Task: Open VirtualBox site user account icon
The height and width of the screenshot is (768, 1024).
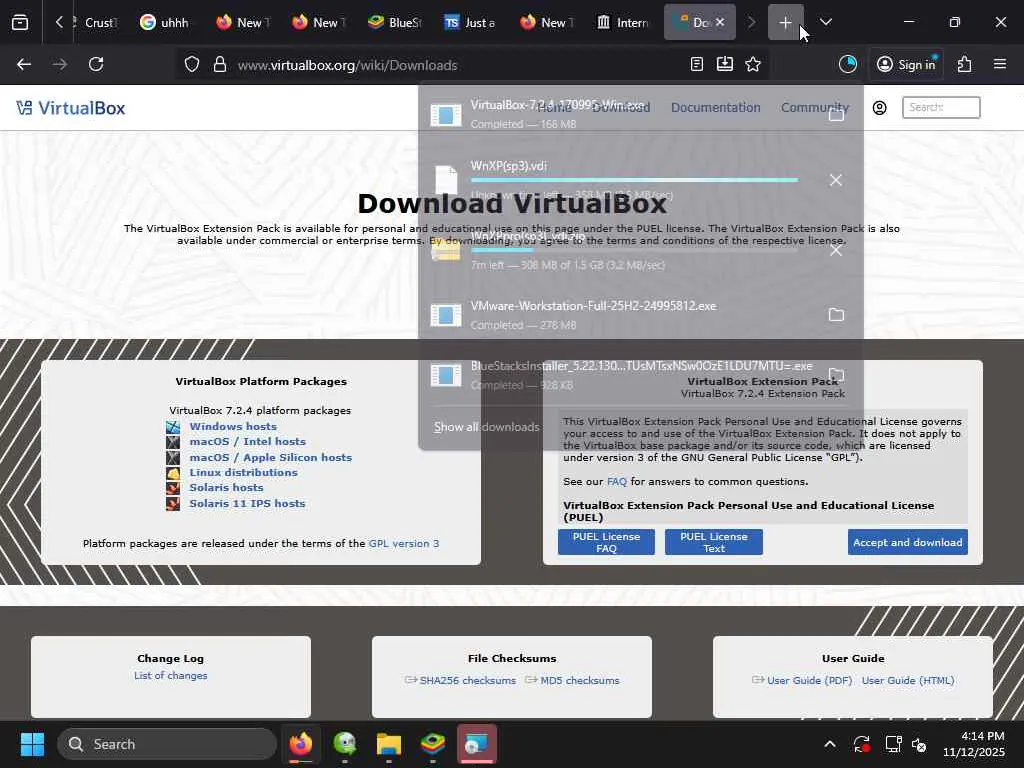Action: (880, 108)
